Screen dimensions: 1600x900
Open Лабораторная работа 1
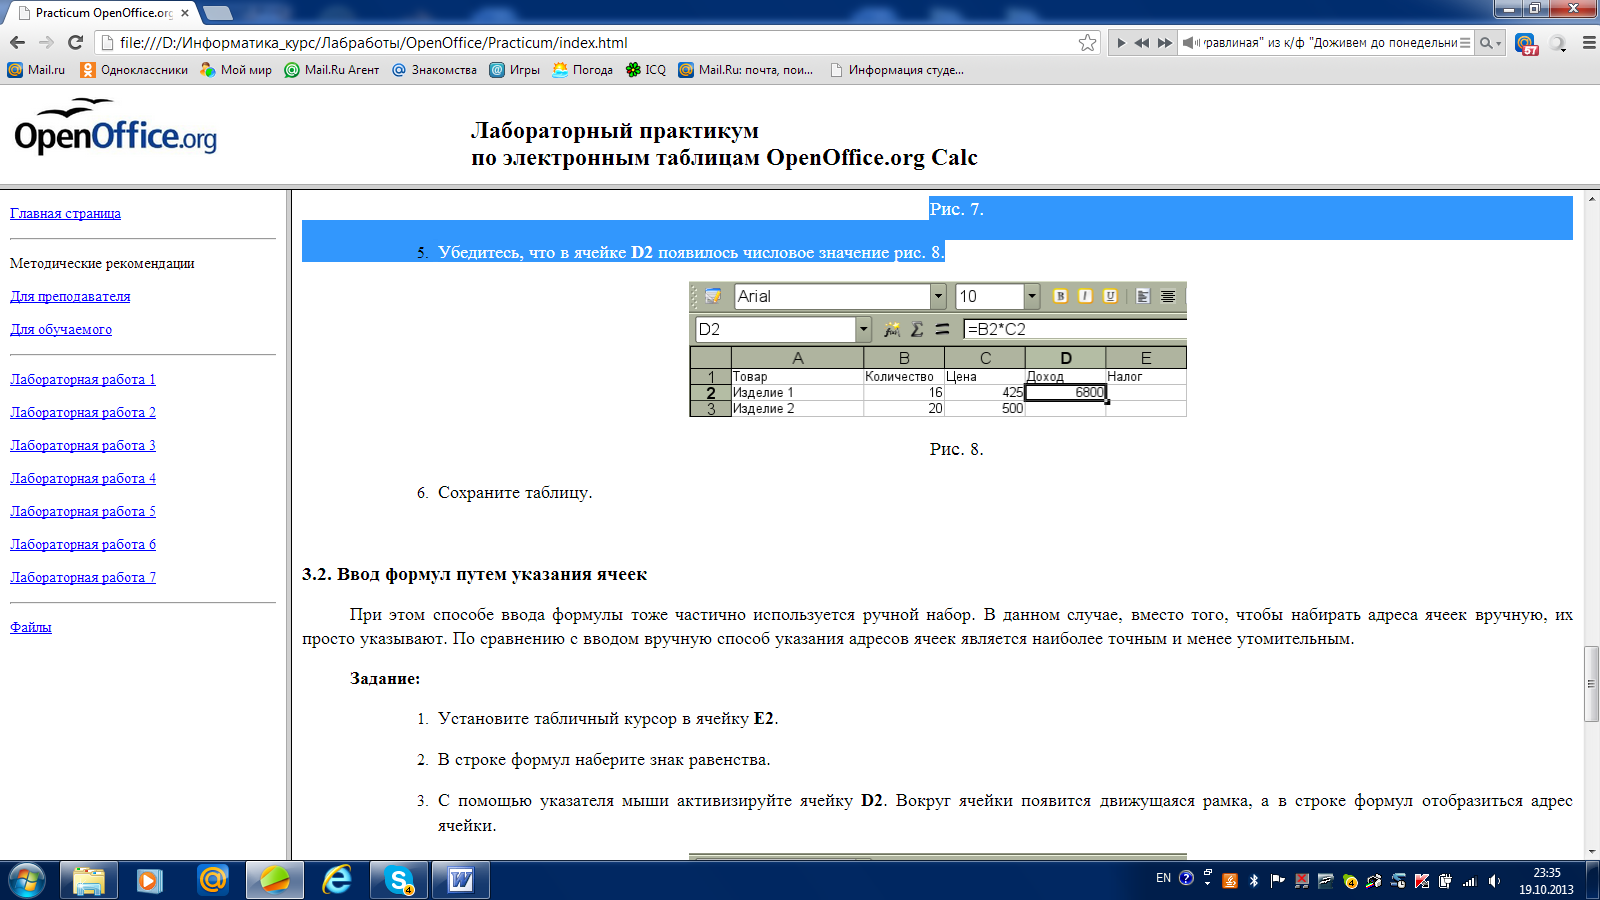(83, 379)
